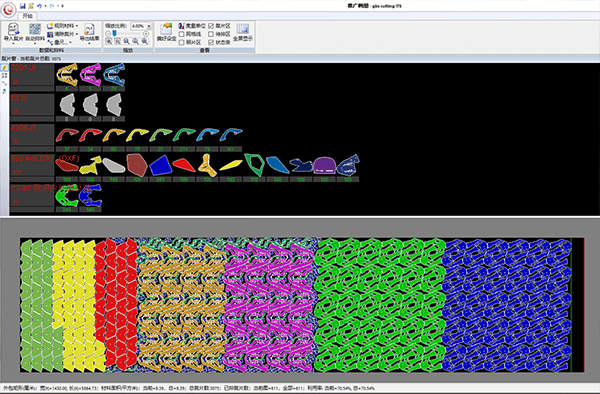Open 偏好设定 preferences icon
The height and width of the screenshot is (394, 600).
[x=166, y=29]
